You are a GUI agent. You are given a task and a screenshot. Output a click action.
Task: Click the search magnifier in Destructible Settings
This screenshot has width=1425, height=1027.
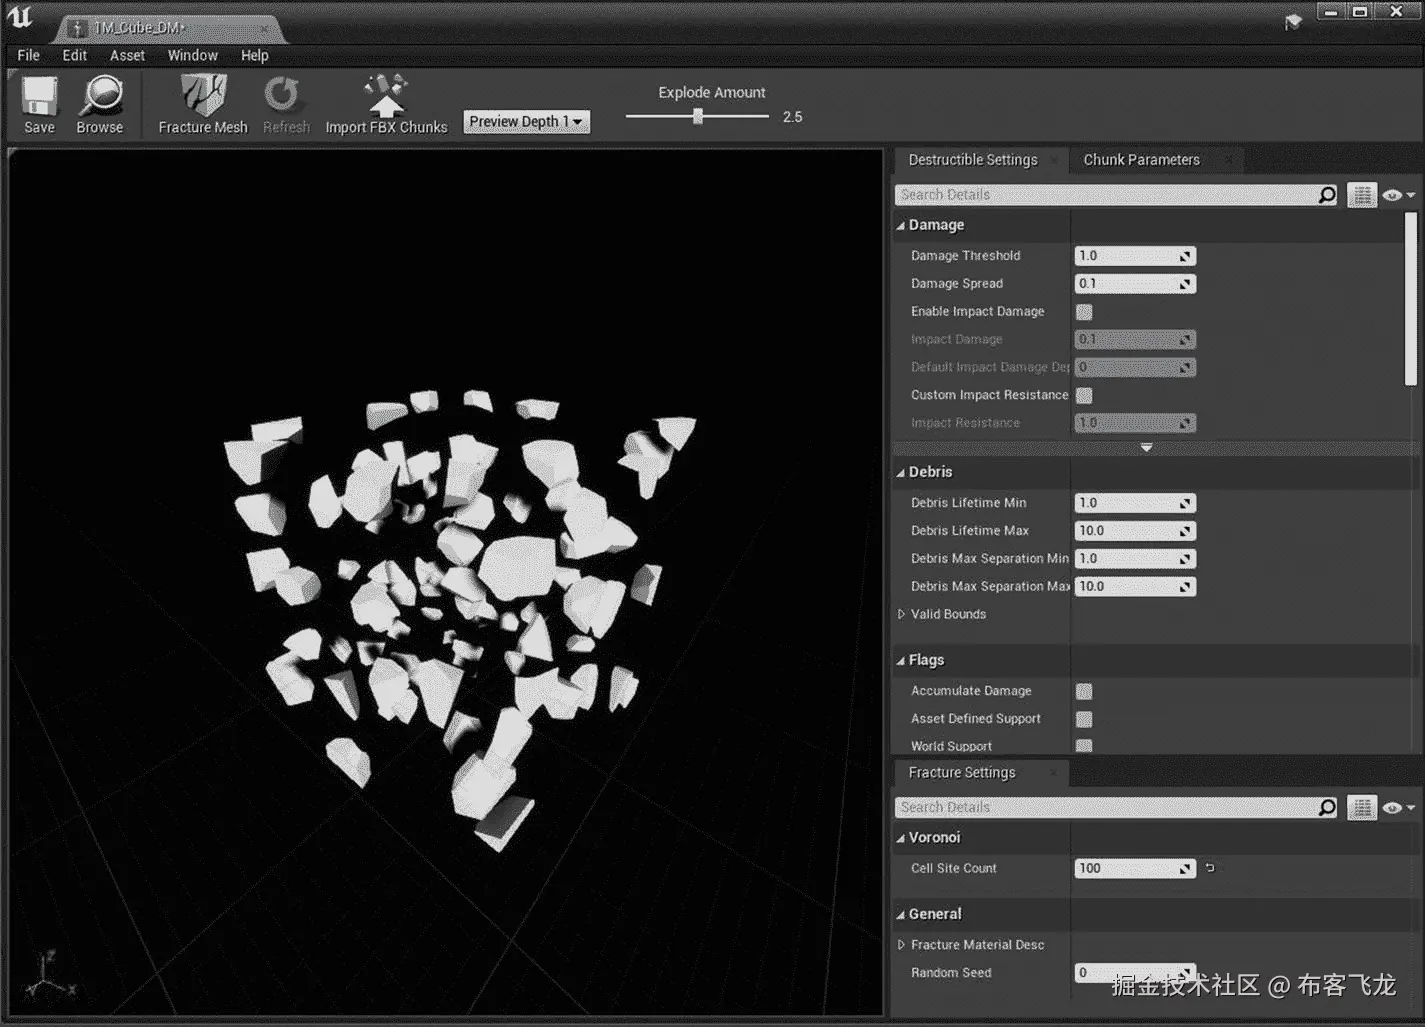1327,195
